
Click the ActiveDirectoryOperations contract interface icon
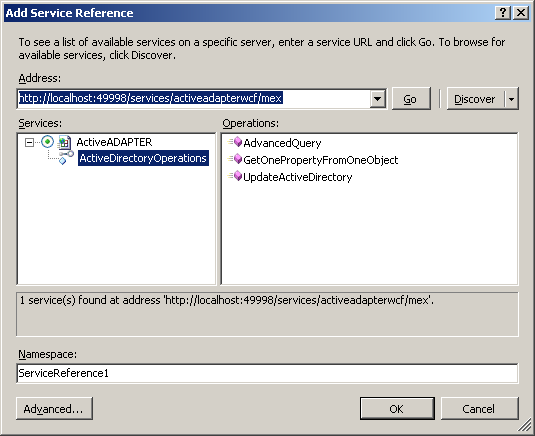tap(66, 158)
